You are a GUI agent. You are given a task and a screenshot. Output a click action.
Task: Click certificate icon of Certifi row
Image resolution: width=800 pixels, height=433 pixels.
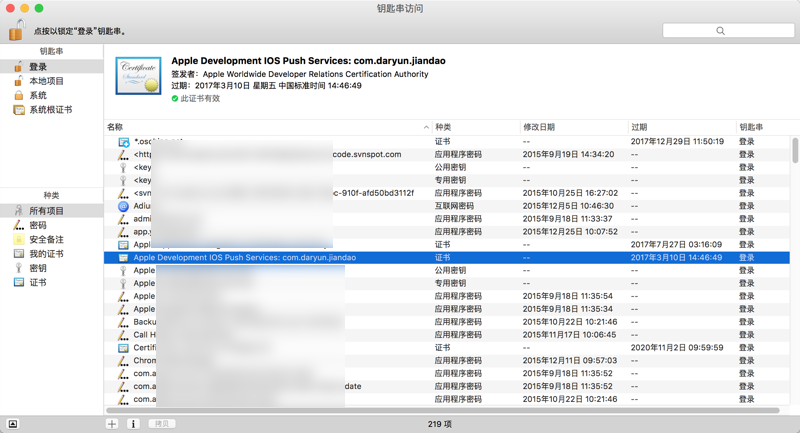[x=123, y=348]
